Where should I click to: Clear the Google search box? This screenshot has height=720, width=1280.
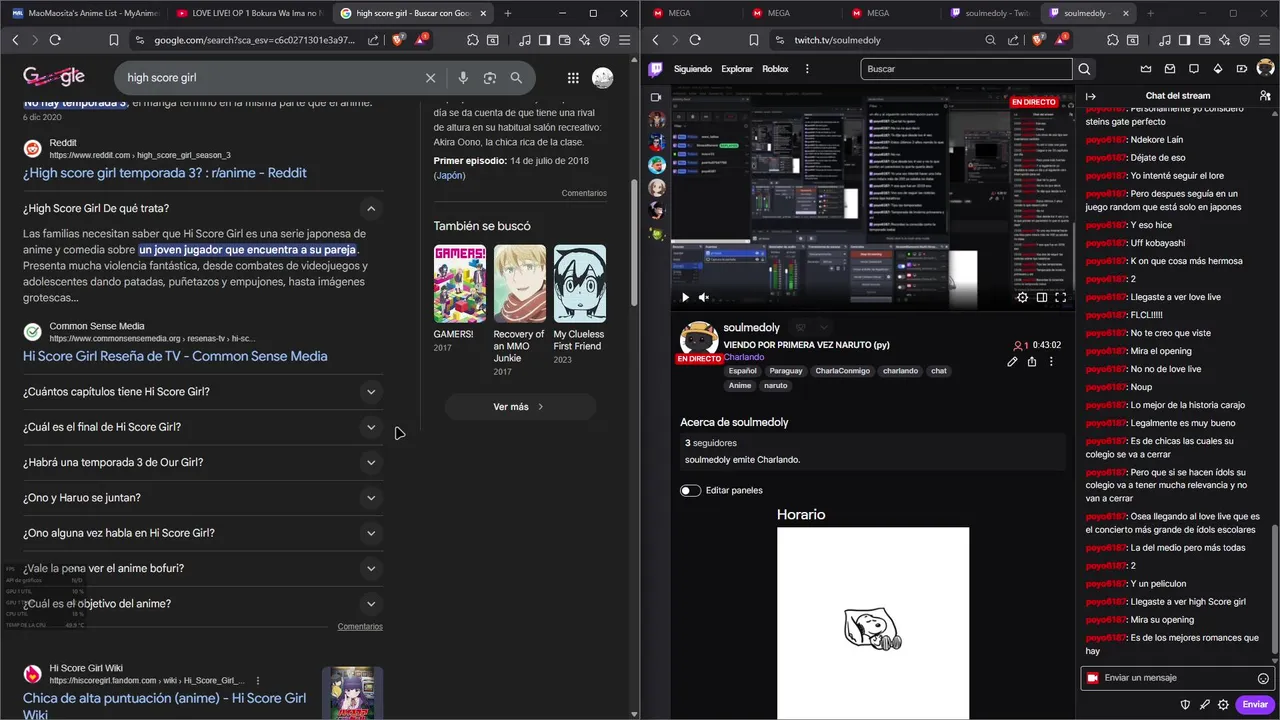(x=431, y=78)
